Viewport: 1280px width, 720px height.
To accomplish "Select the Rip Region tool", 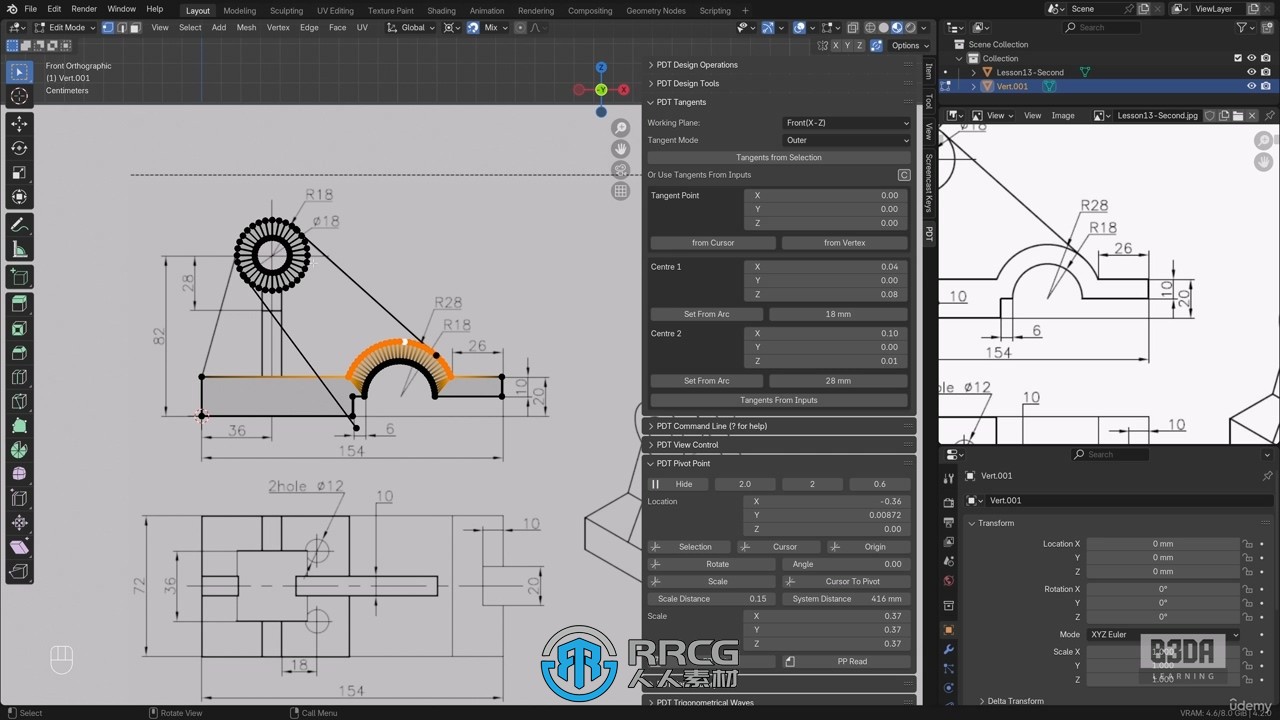I will coord(19,571).
